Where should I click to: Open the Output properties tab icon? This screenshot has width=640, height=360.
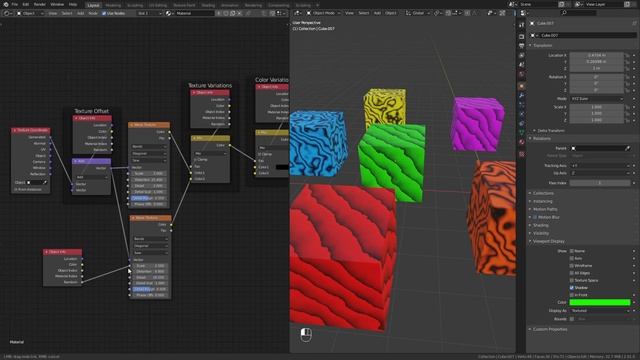click(521, 46)
